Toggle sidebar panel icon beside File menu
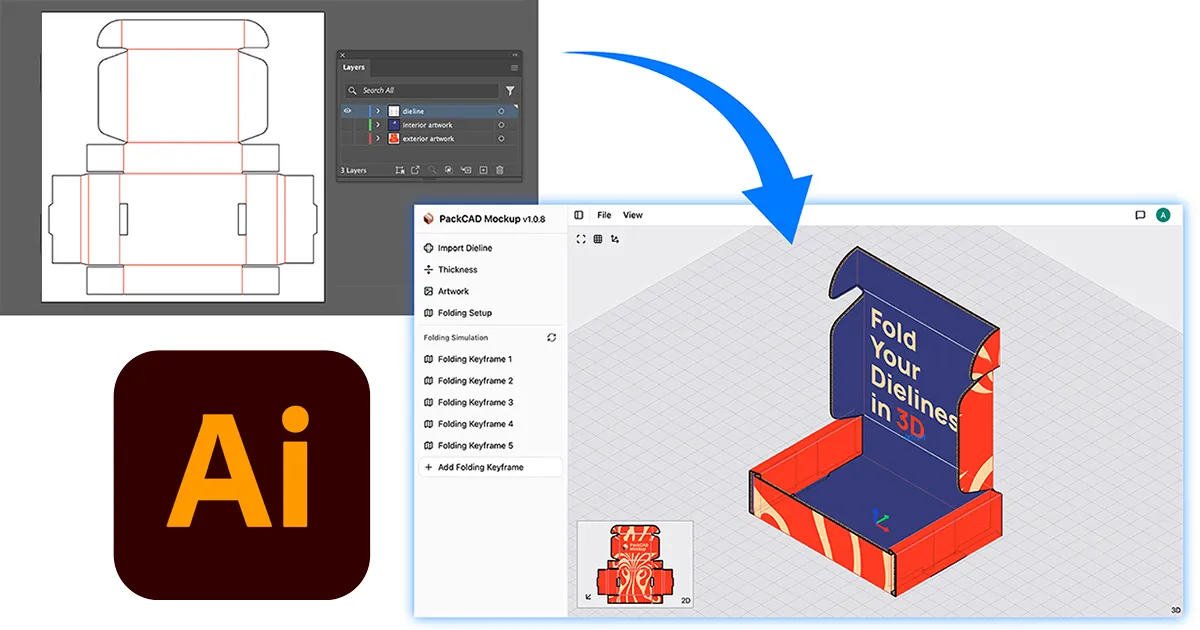 [x=578, y=215]
